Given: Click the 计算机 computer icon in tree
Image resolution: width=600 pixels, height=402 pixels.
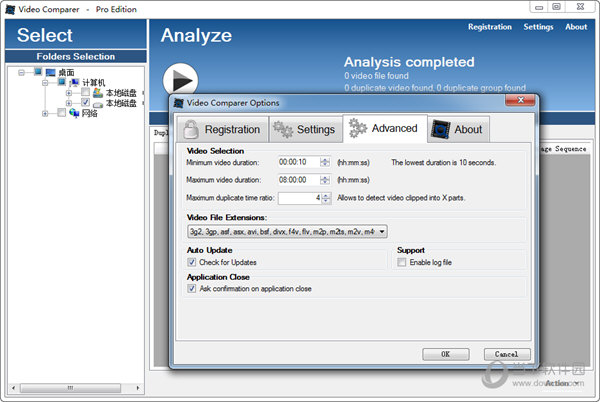Looking at the screenshot, I should [74, 82].
